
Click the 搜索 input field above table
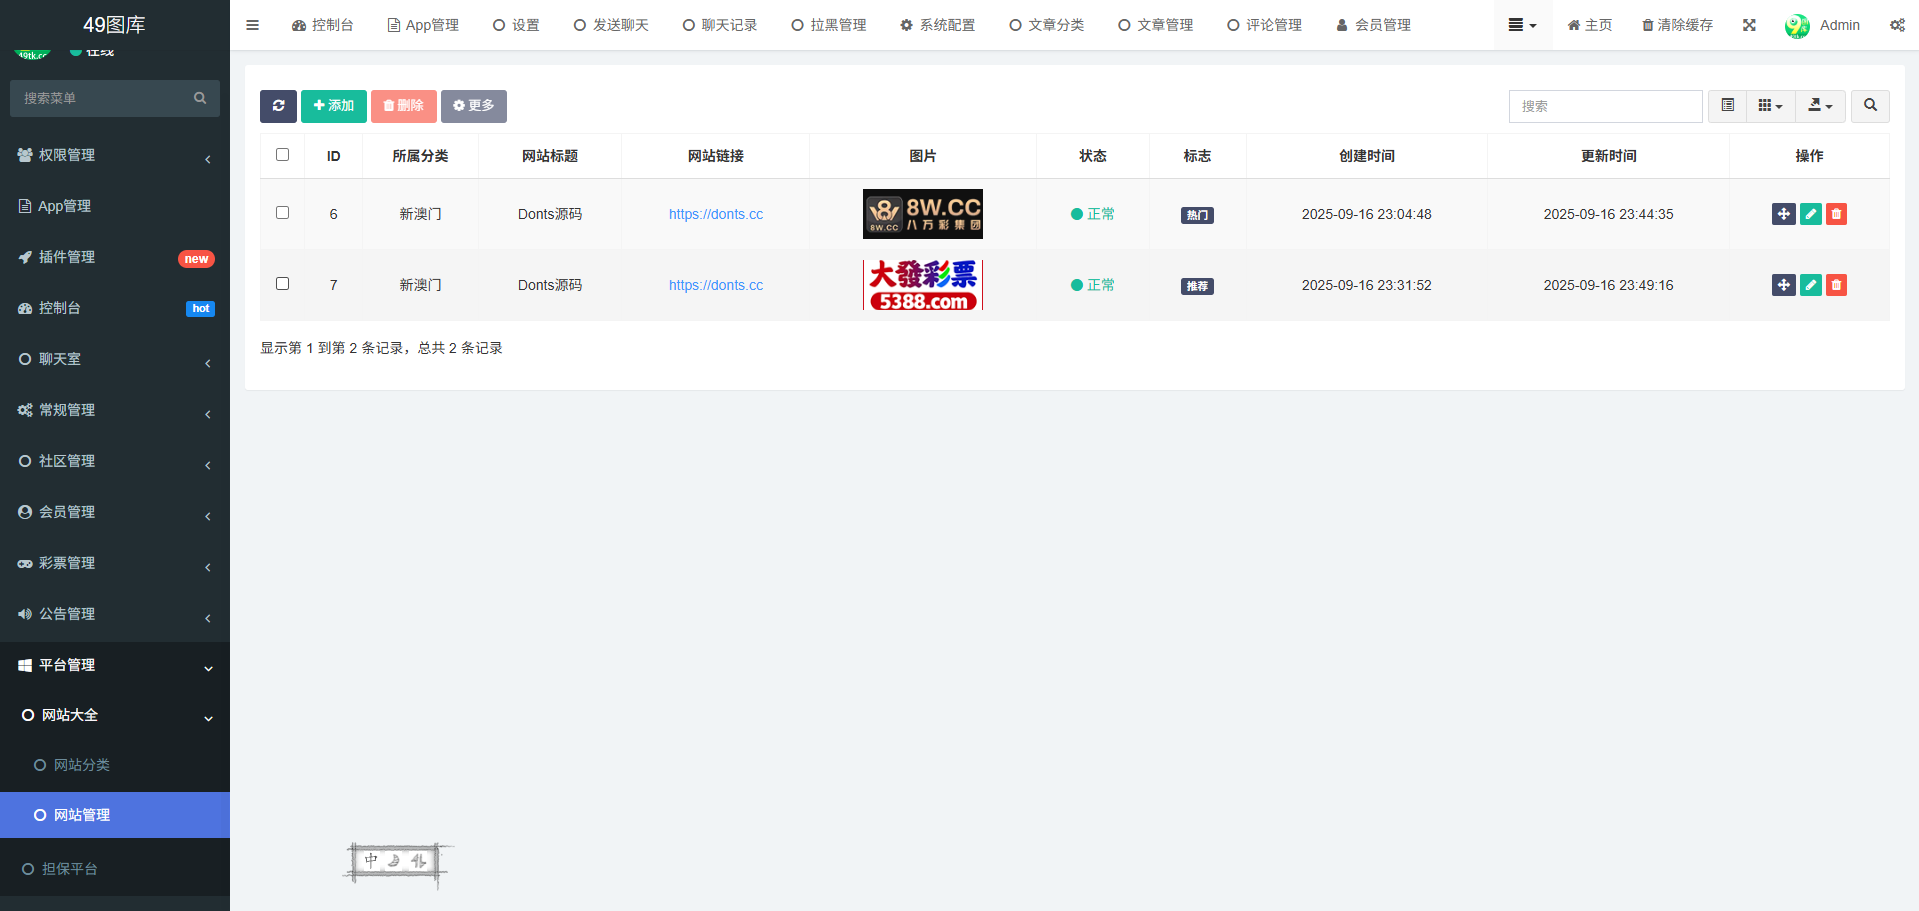(1605, 106)
